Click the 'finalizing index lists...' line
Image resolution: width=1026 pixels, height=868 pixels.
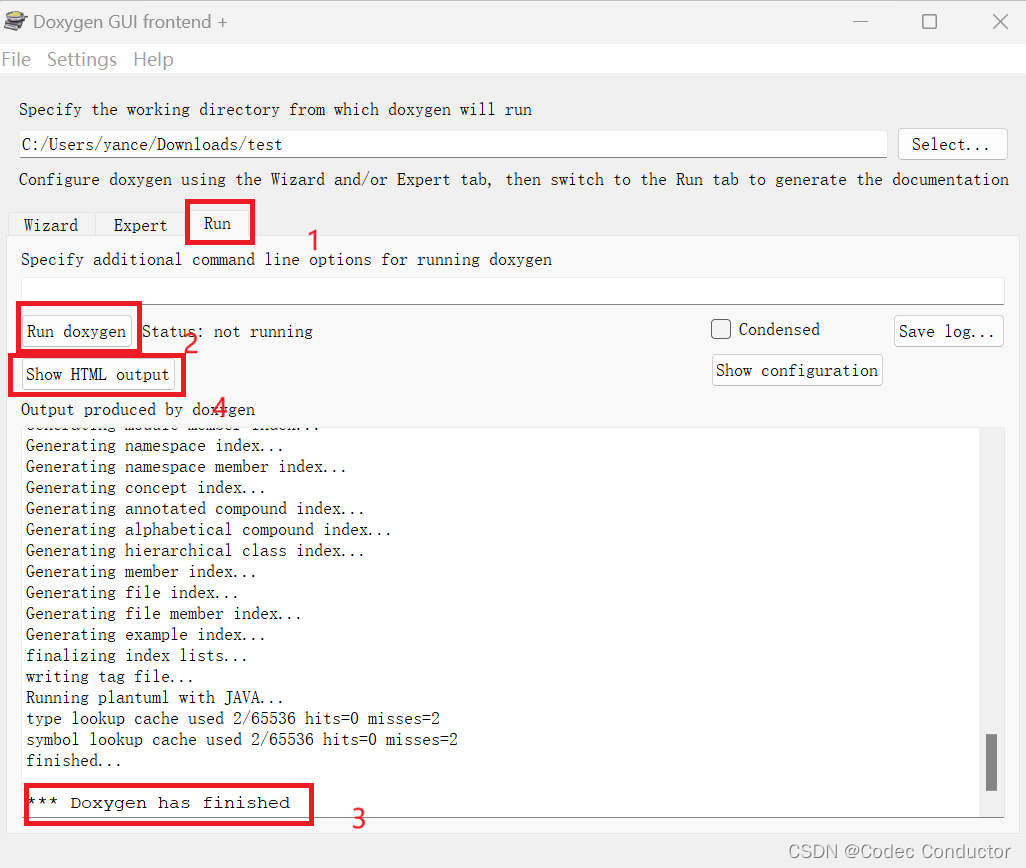pos(137,656)
